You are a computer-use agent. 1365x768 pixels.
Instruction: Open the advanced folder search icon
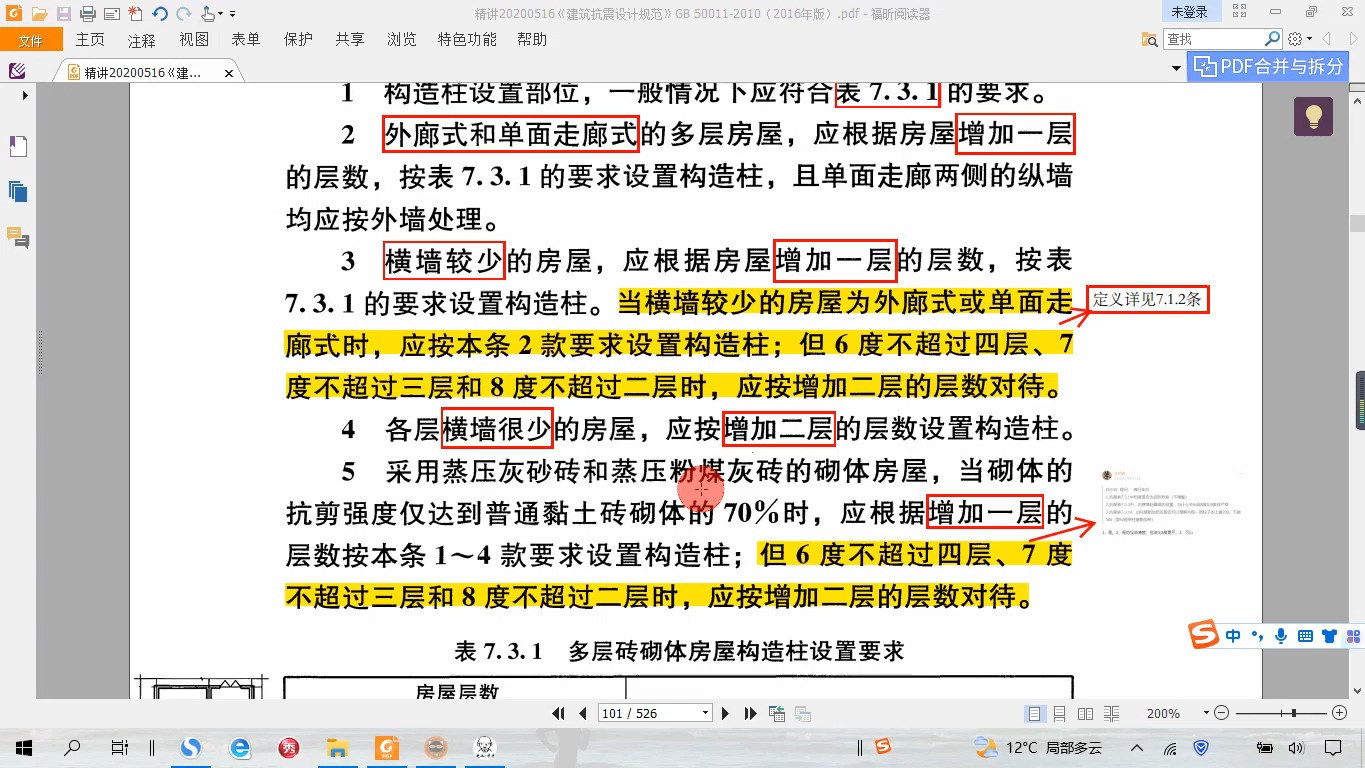pos(1150,39)
